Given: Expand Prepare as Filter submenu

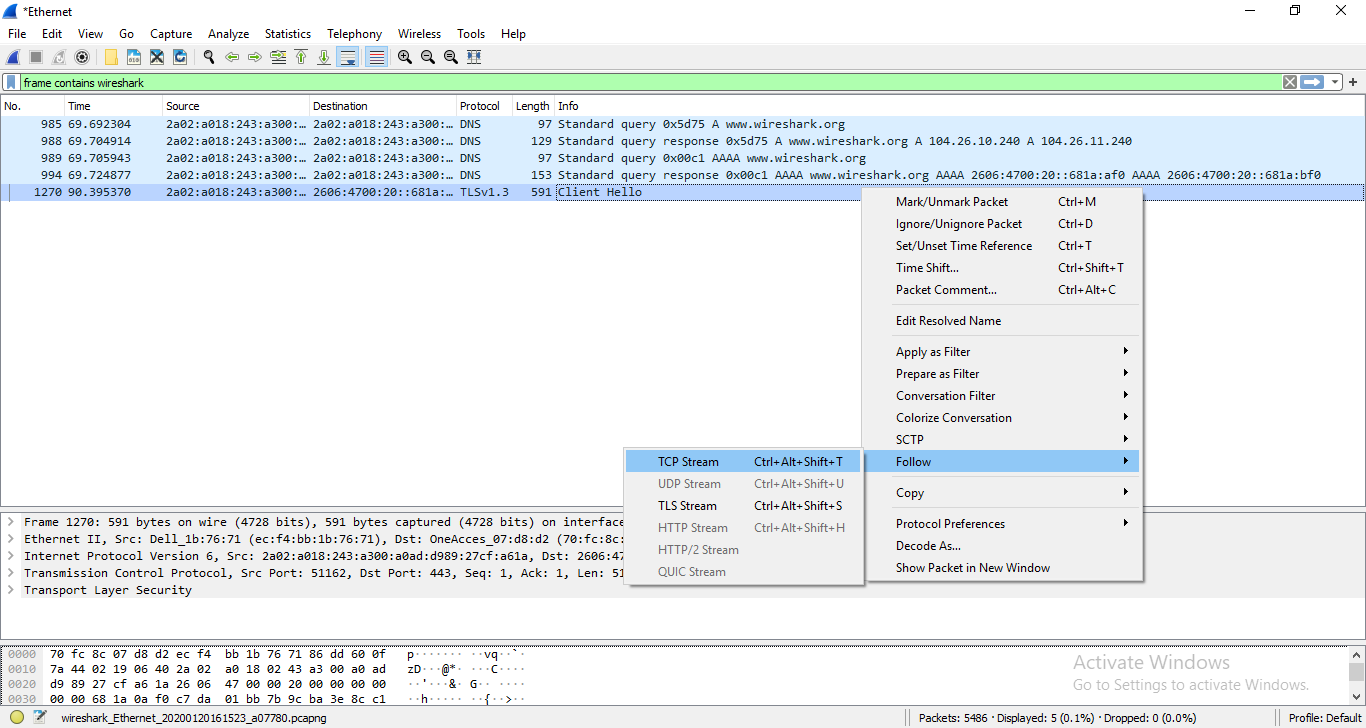Looking at the screenshot, I should (x=1001, y=374).
